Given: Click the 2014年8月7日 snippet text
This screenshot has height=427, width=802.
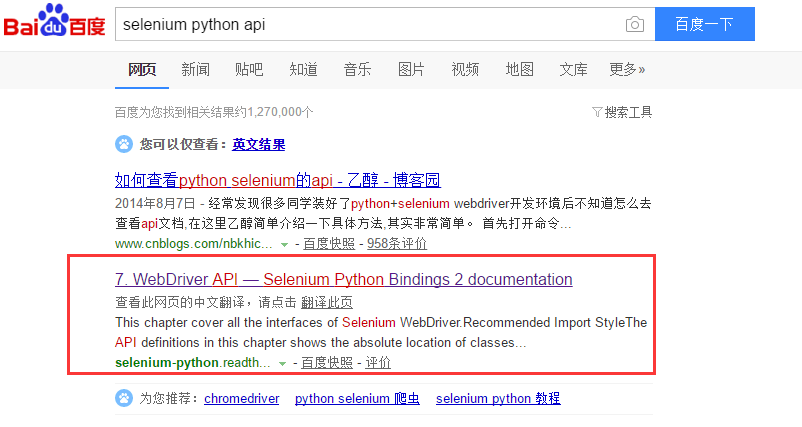Looking at the screenshot, I should tap(155, 204).
